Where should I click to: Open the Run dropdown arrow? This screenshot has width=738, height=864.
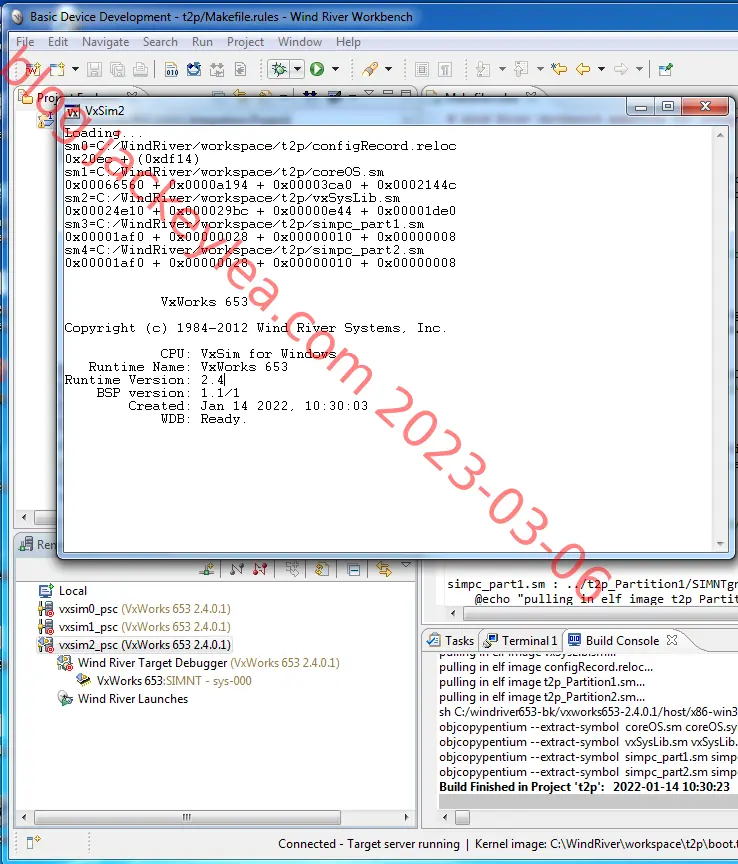(335, 69)
